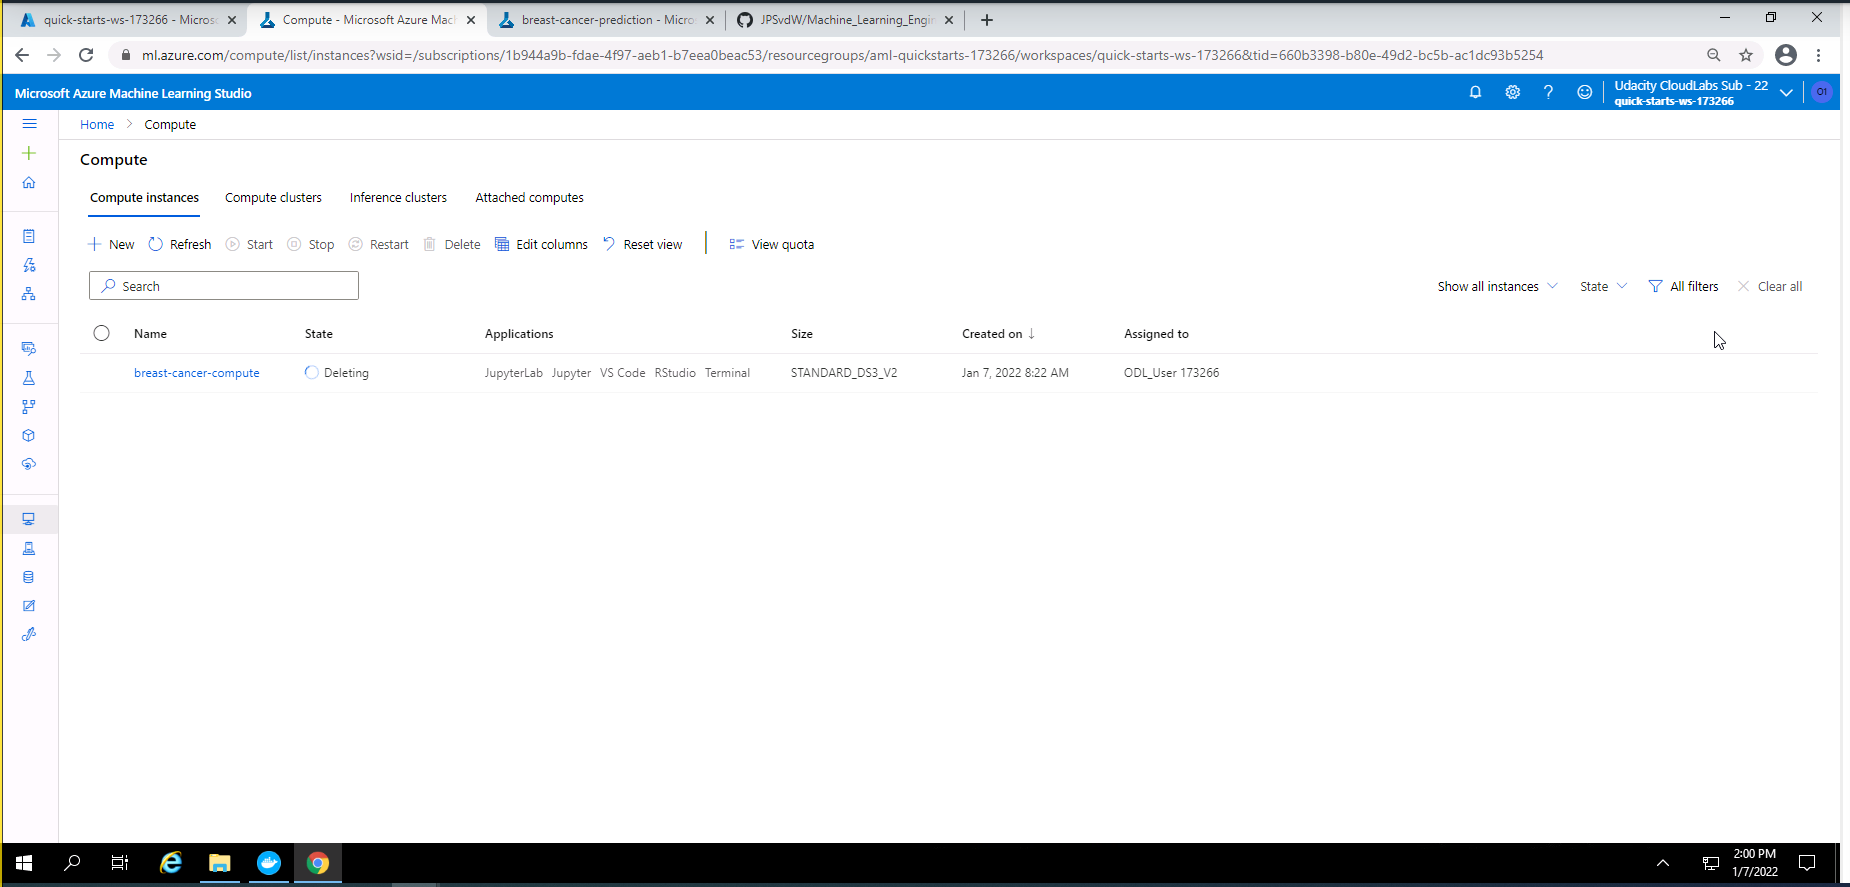Switch to Compute instances tab
Viewport: 1850px width, 887px height.
[144, 198]
